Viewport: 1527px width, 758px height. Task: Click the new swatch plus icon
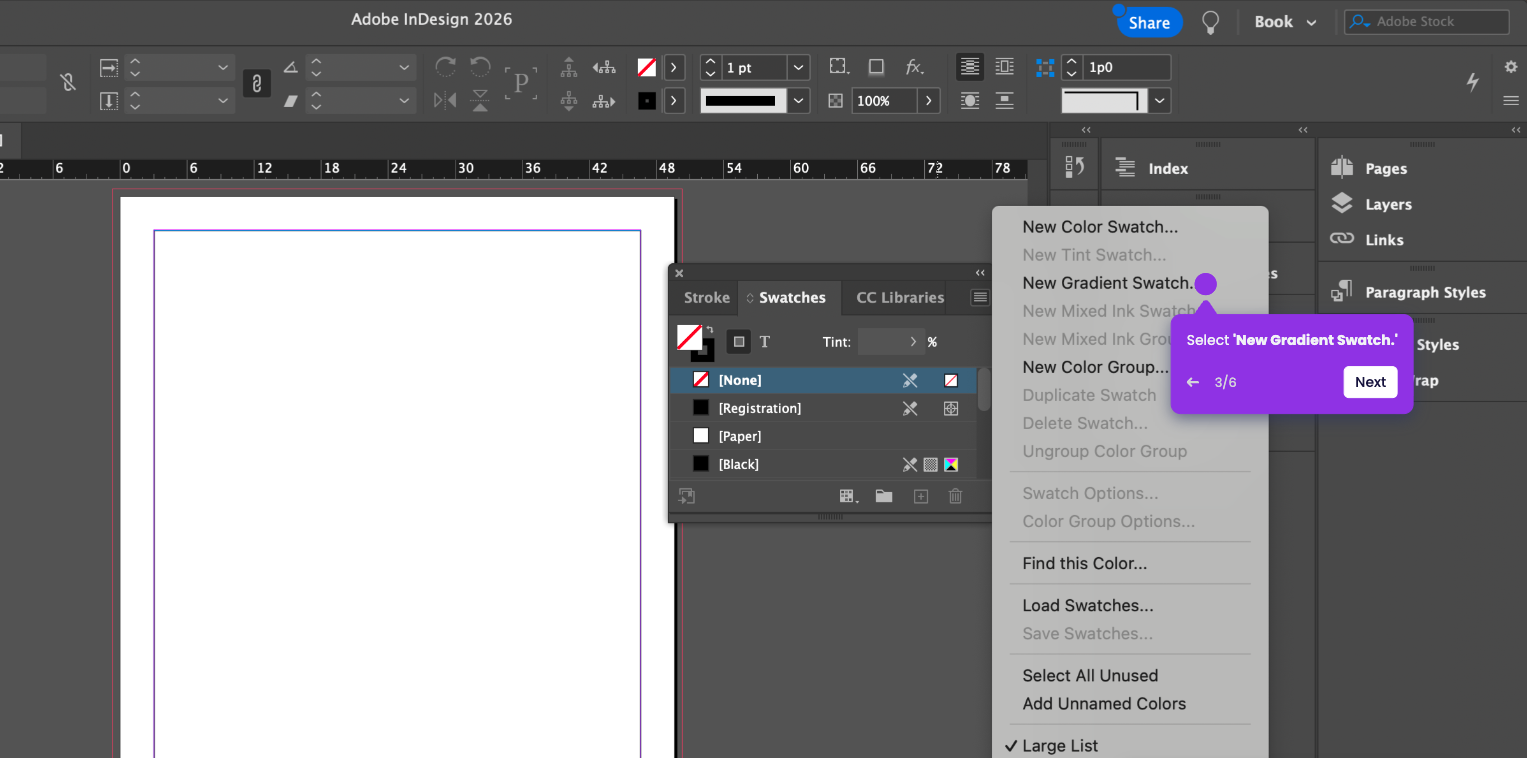[921, 496]
